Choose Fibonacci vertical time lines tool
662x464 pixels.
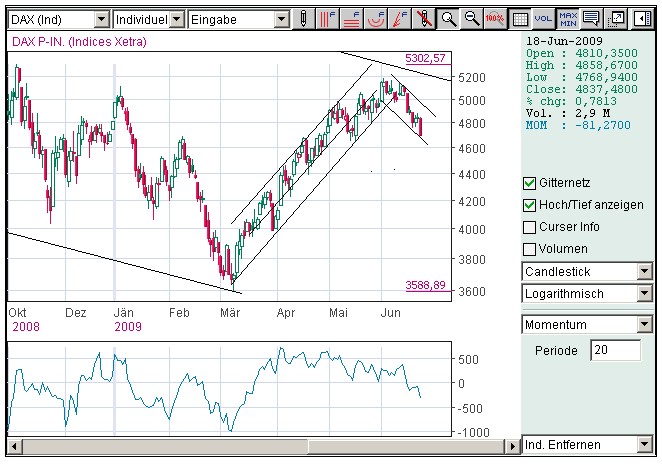pyautogui.click(x=327, y=19)
